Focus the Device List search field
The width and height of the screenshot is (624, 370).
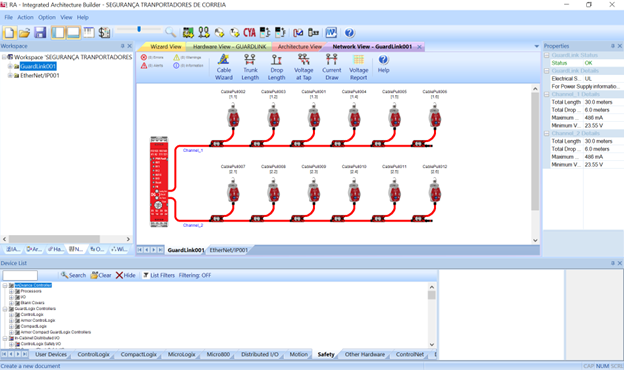pos(20,275)
